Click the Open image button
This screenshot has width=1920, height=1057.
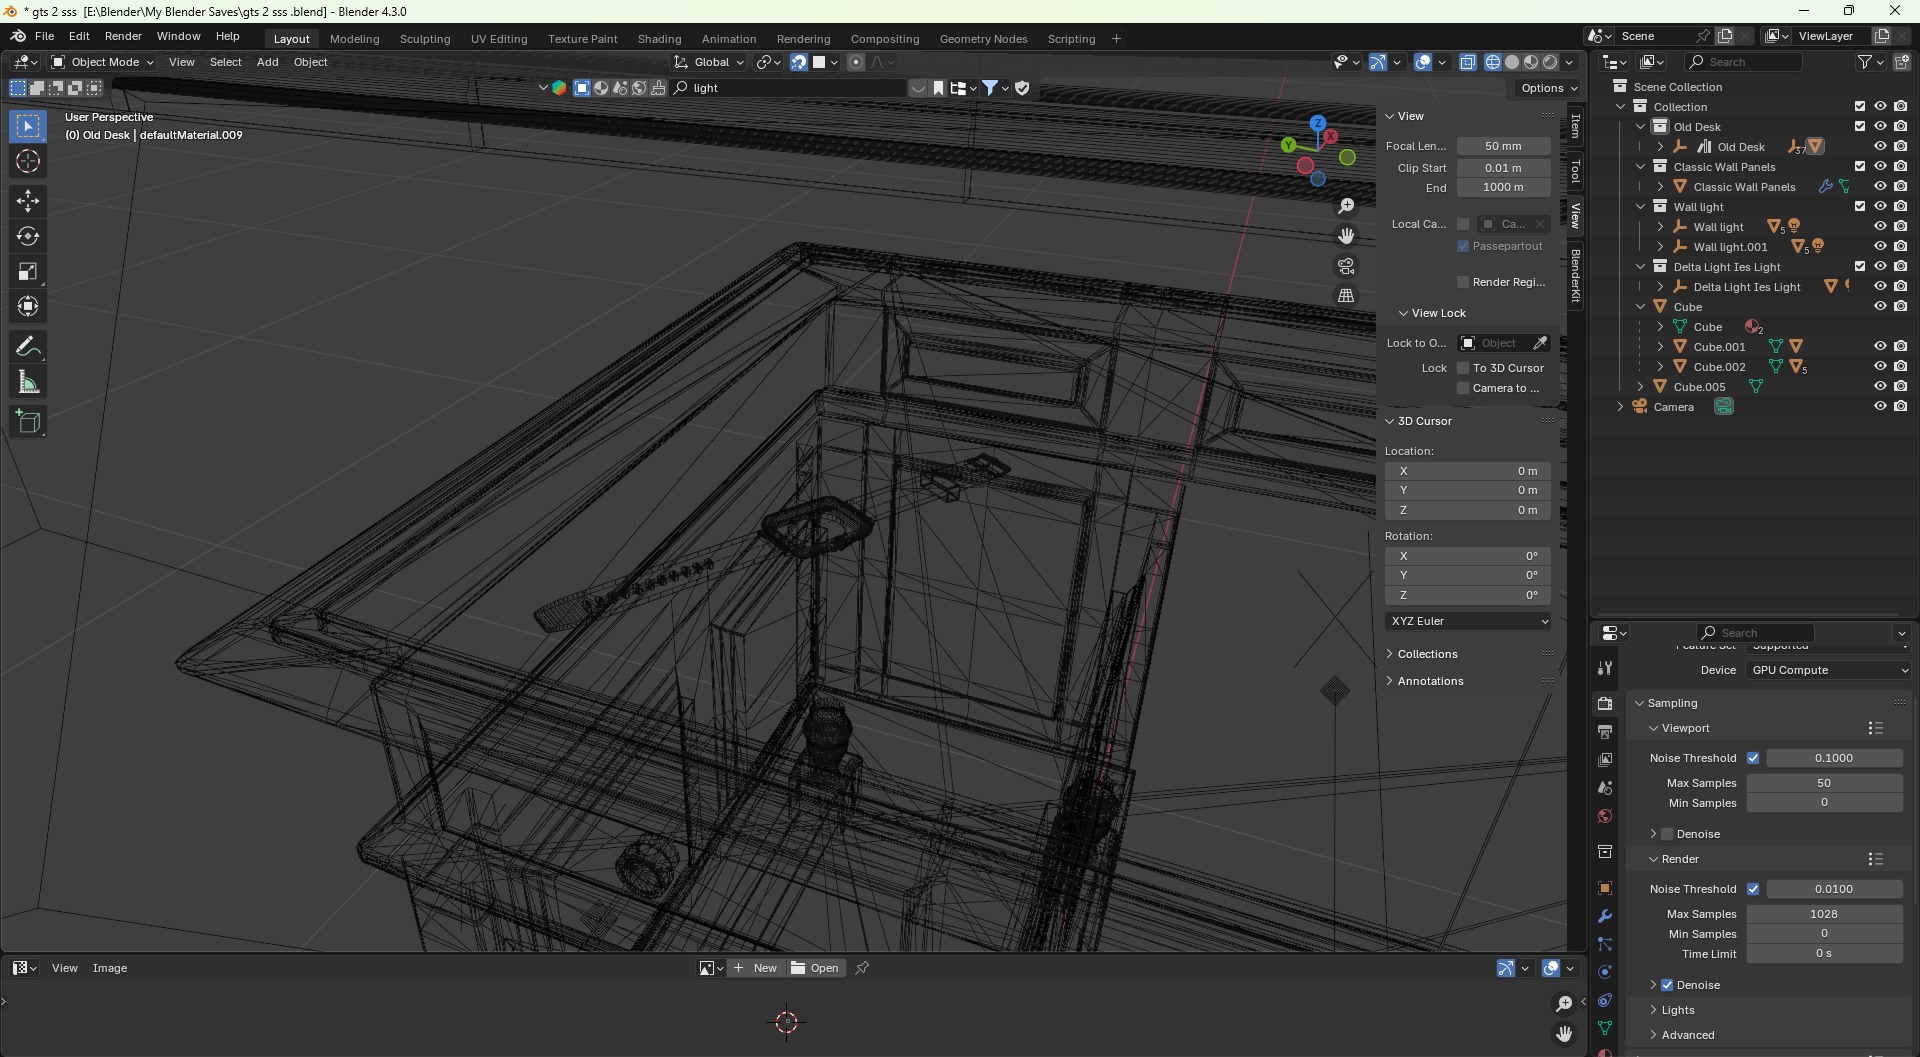point(815,968)
